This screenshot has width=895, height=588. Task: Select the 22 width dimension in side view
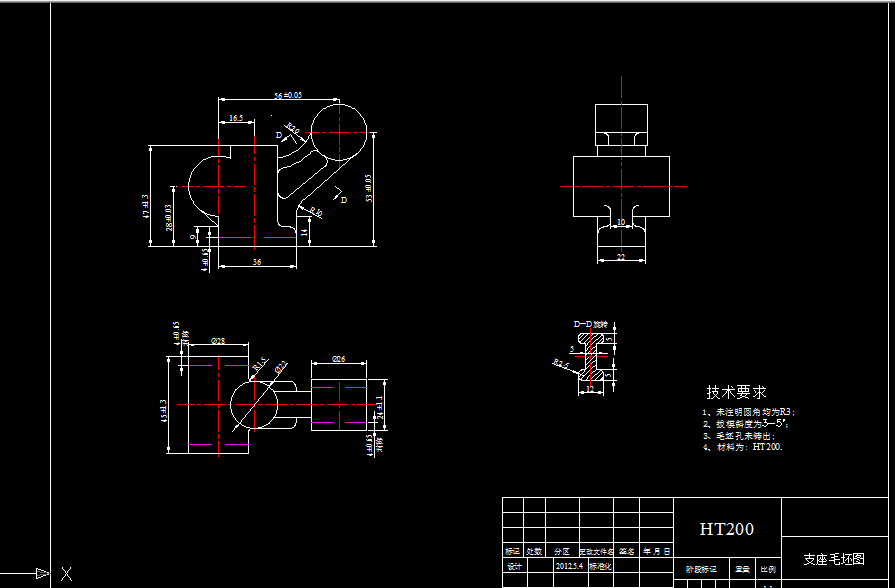(x=621, y=257)
